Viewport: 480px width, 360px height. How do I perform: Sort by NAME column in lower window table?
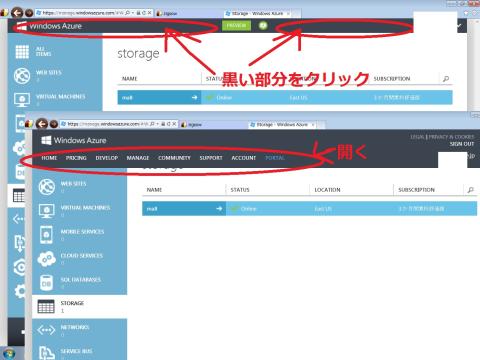pos(154,190)
